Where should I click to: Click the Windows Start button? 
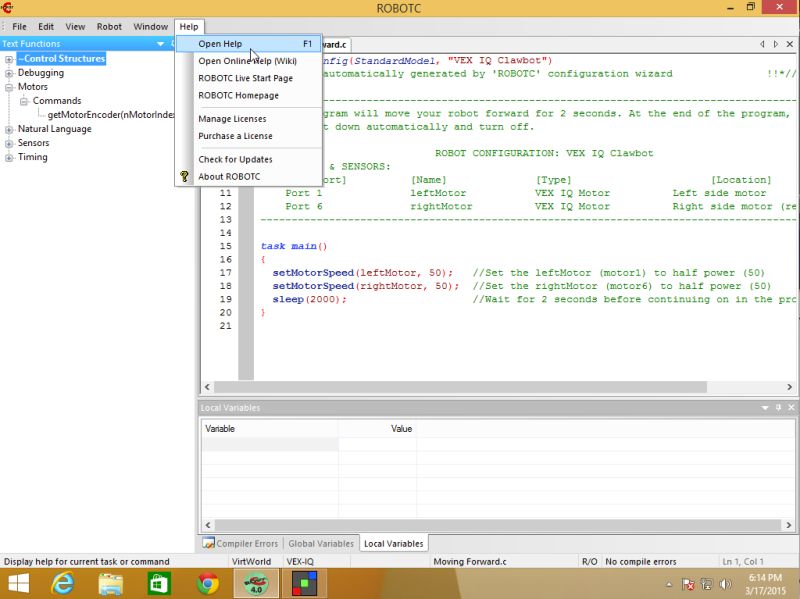(18, 582)
